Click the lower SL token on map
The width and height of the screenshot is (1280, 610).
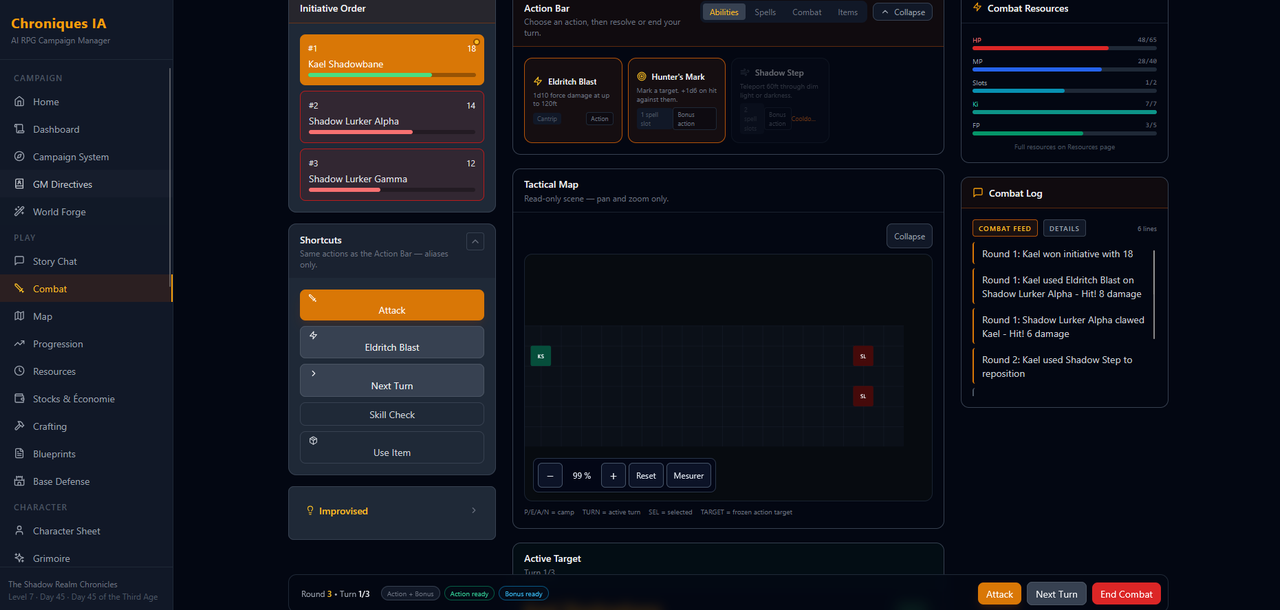pyautogui.click(x=863, y=396)
